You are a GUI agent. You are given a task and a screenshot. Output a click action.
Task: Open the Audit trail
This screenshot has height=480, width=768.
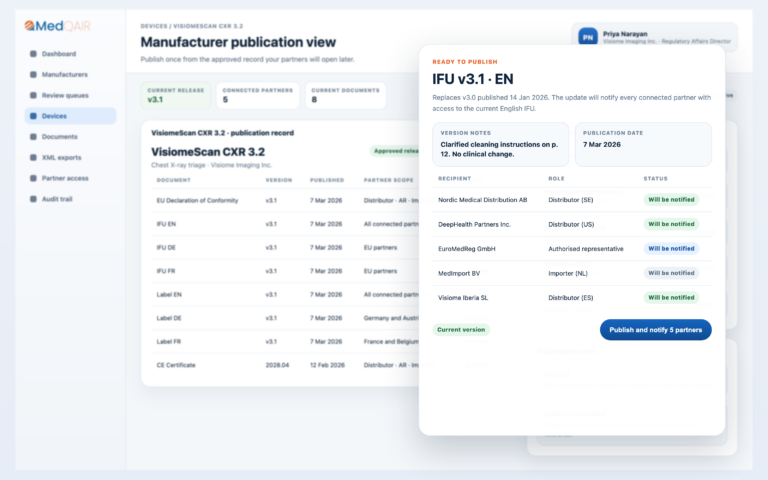pyautogui.click(x=70, y=199)
